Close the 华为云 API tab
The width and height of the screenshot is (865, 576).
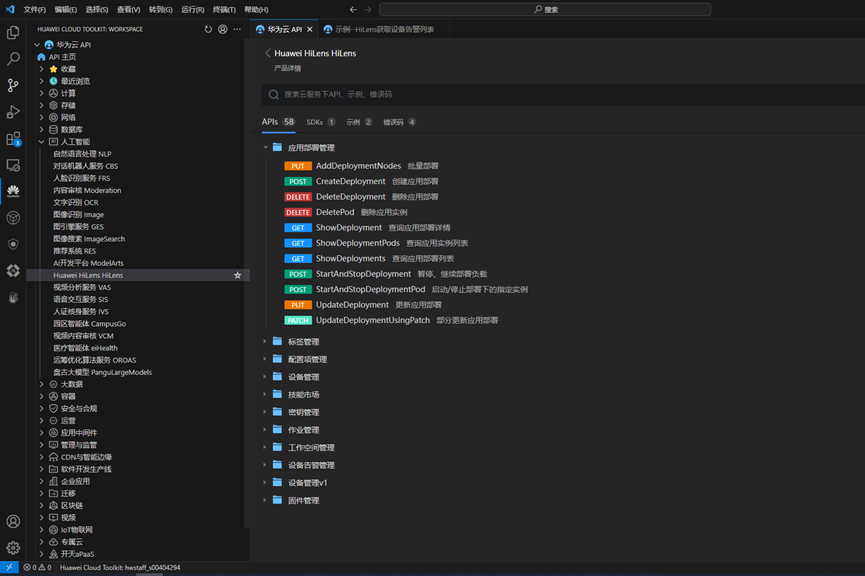click(309, 29)
